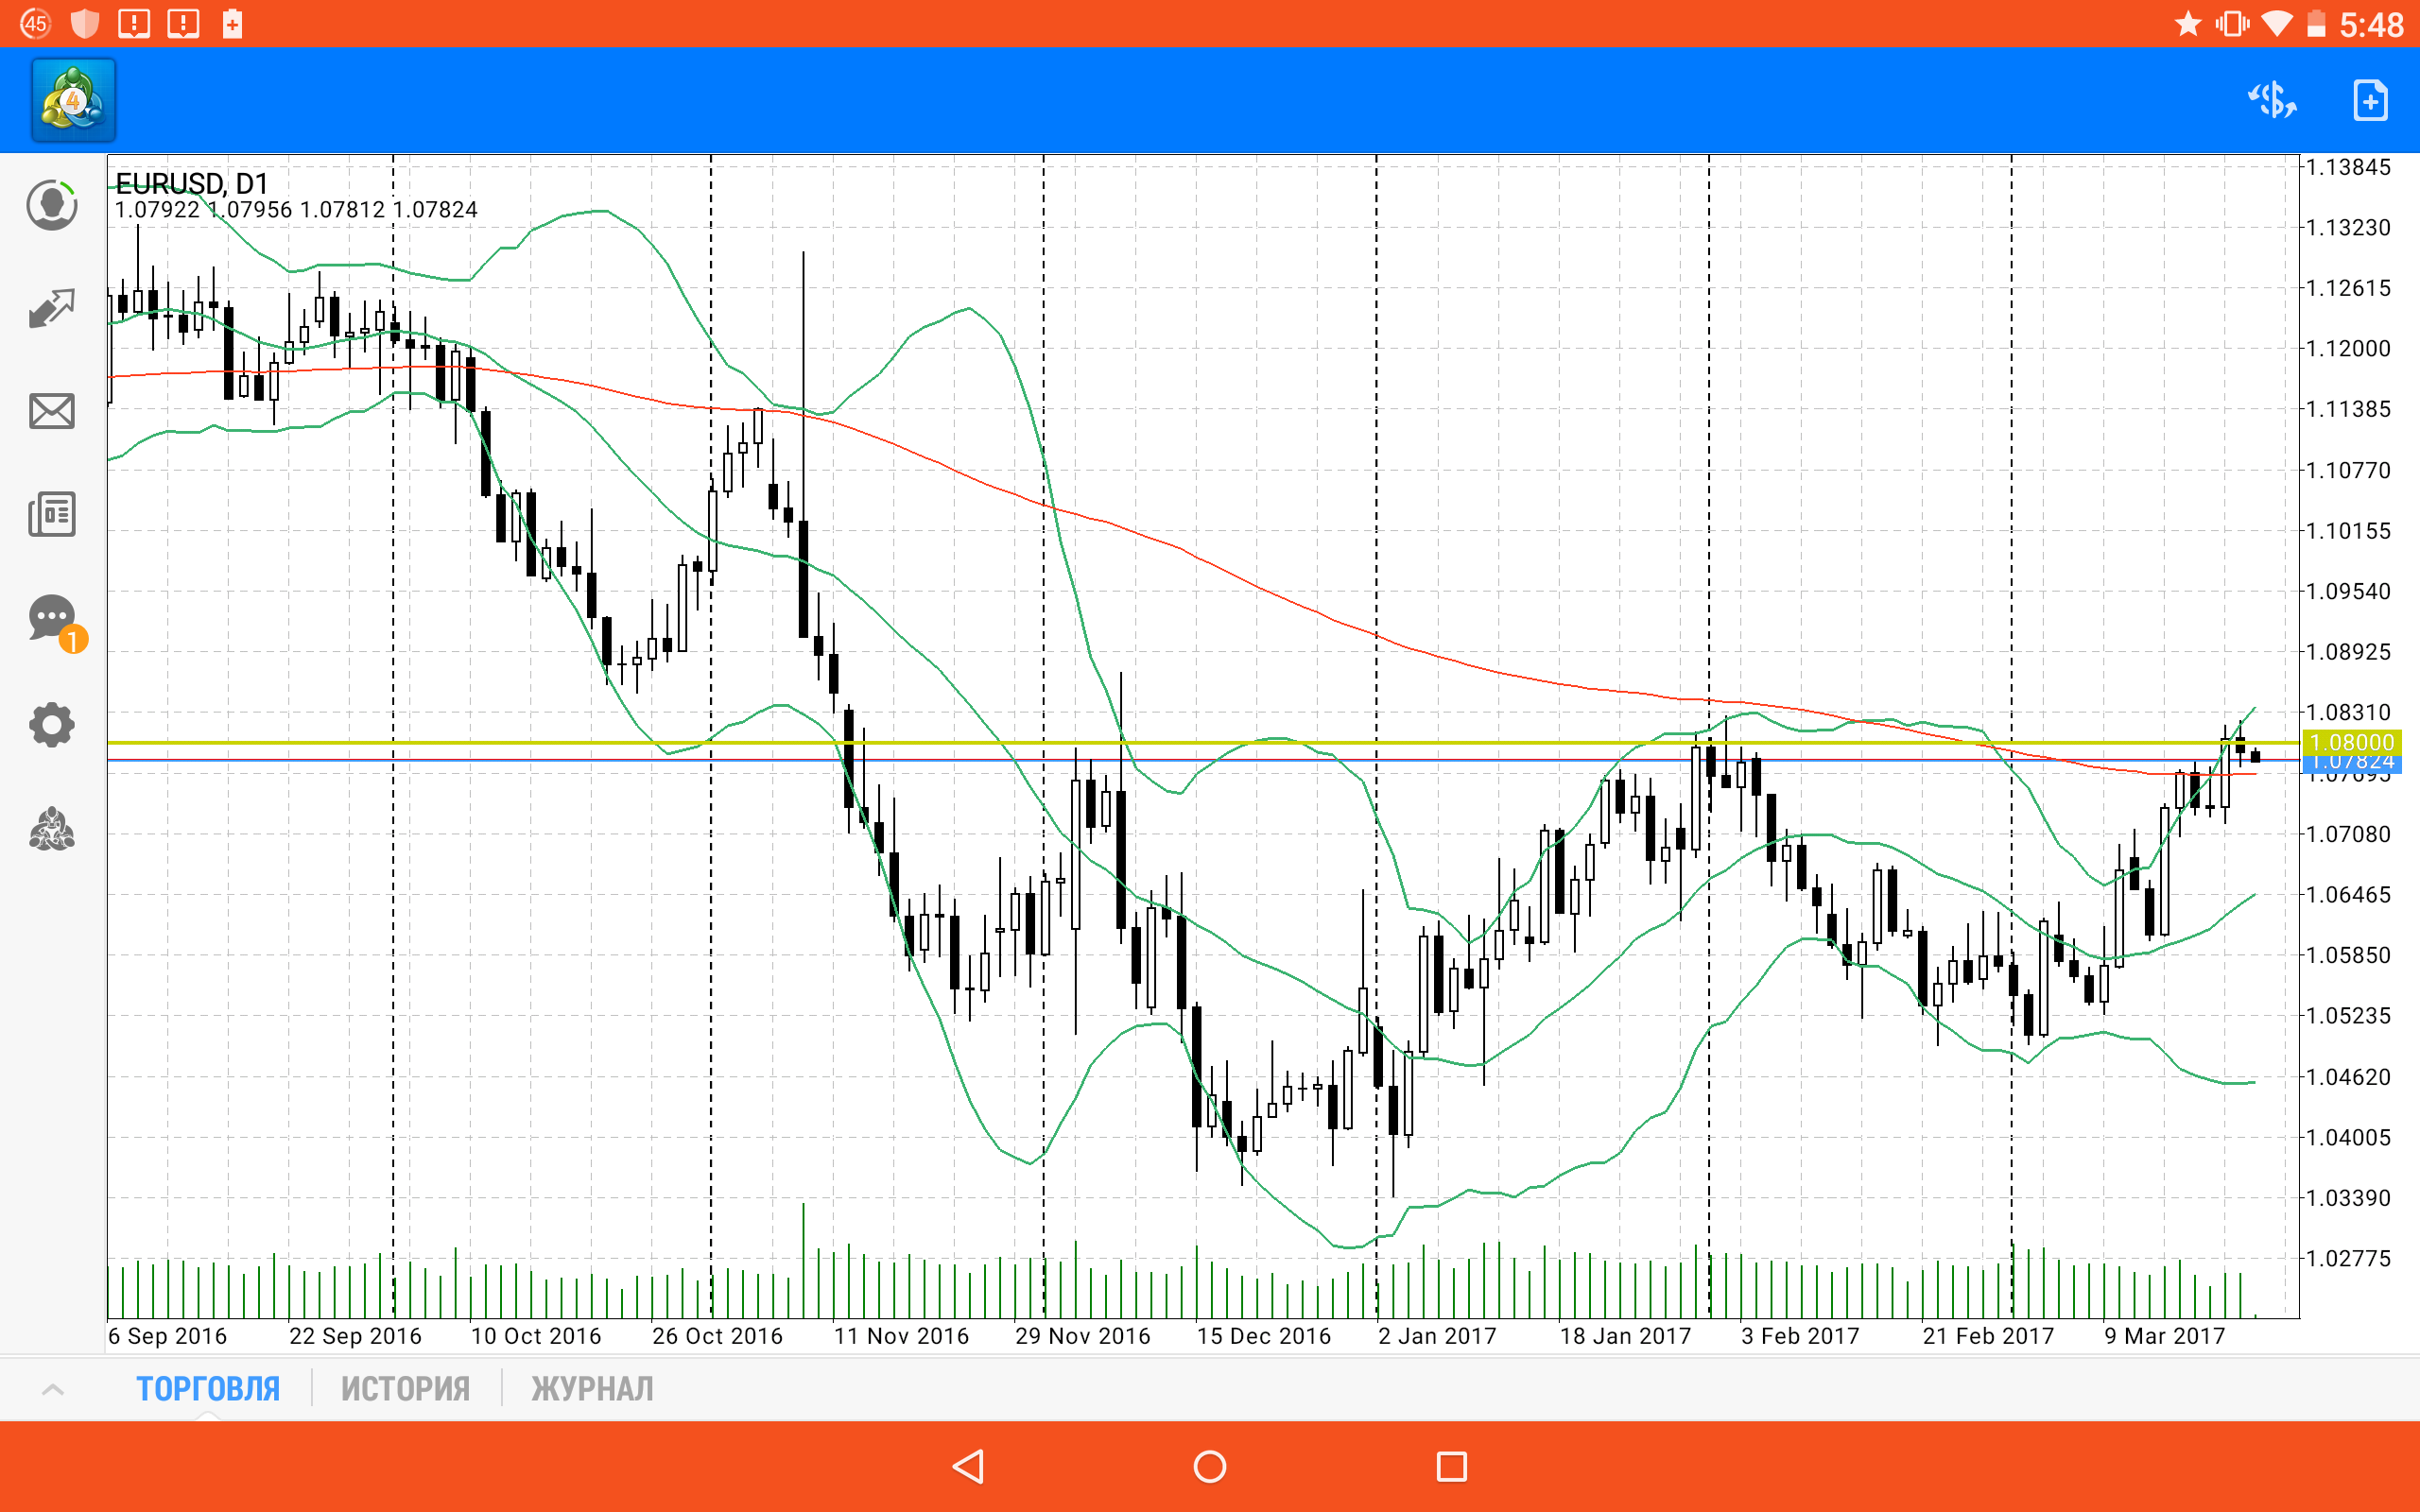Expand the bottom panel with chevron
Screen dimensions: 2420x1512
click(53, 1389)
